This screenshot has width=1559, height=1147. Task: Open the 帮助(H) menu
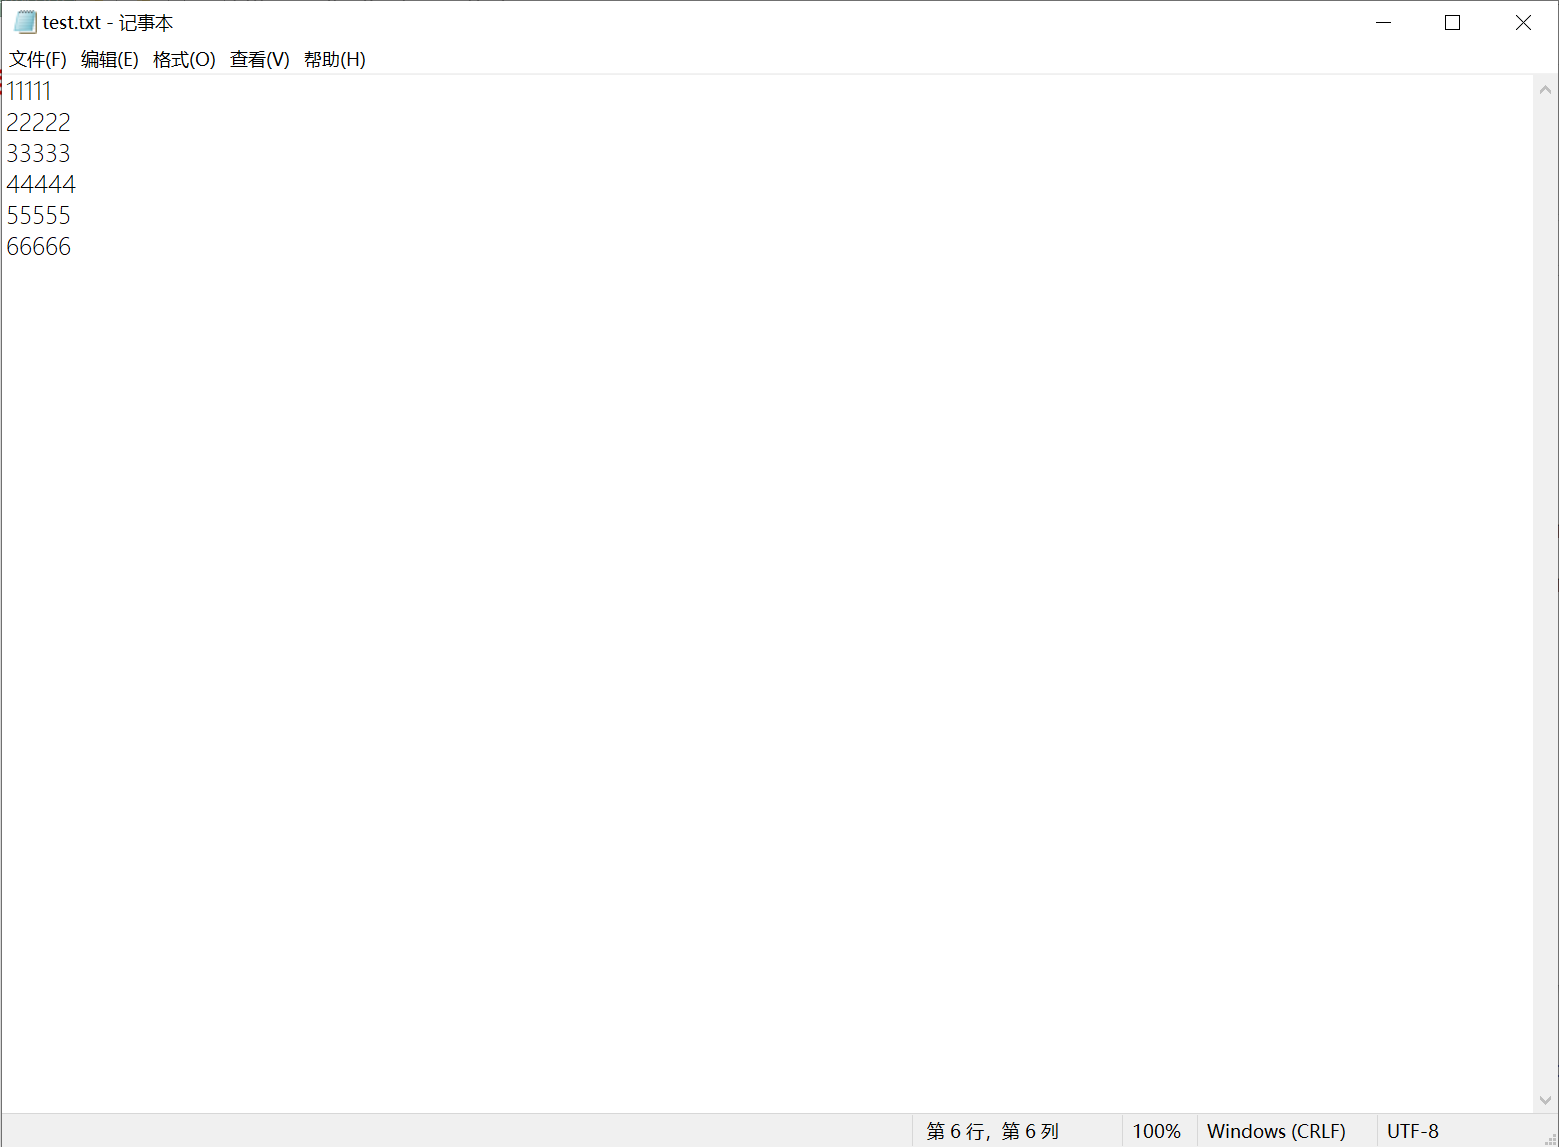tap(335, 60)
